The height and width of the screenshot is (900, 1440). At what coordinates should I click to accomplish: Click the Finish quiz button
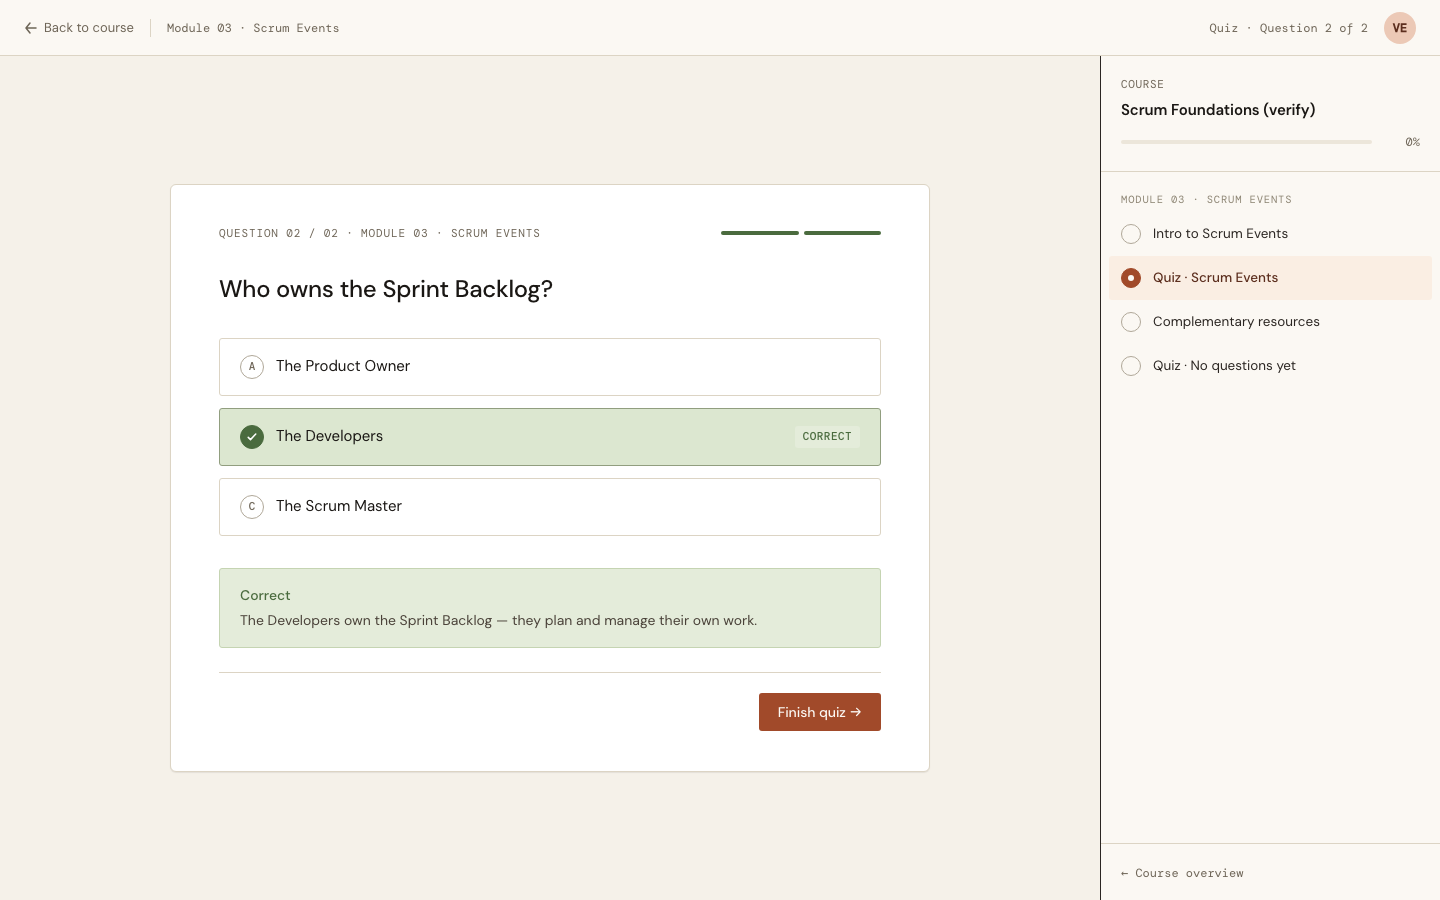coord(820,712)
